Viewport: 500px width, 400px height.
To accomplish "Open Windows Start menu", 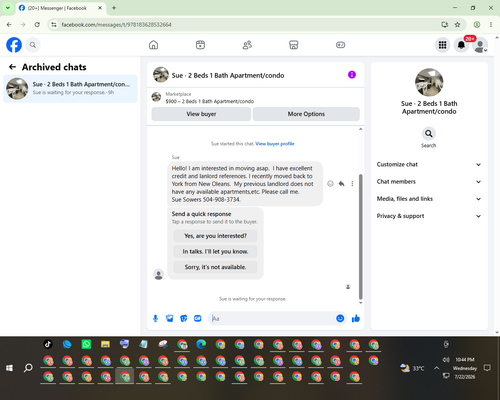I will (x=9, y=368).
